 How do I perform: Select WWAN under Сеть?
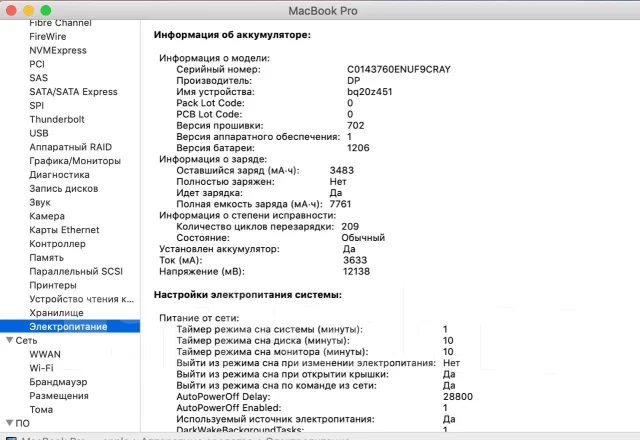[x=45, y=354]
